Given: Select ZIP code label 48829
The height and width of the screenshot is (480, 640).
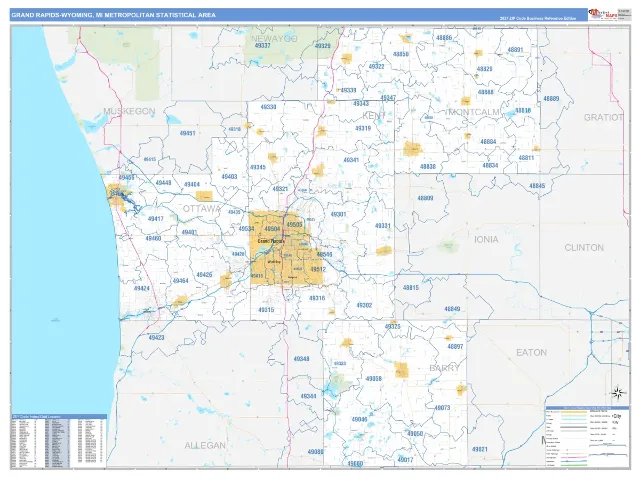Looking at the screenshot, I should (484, 69).
